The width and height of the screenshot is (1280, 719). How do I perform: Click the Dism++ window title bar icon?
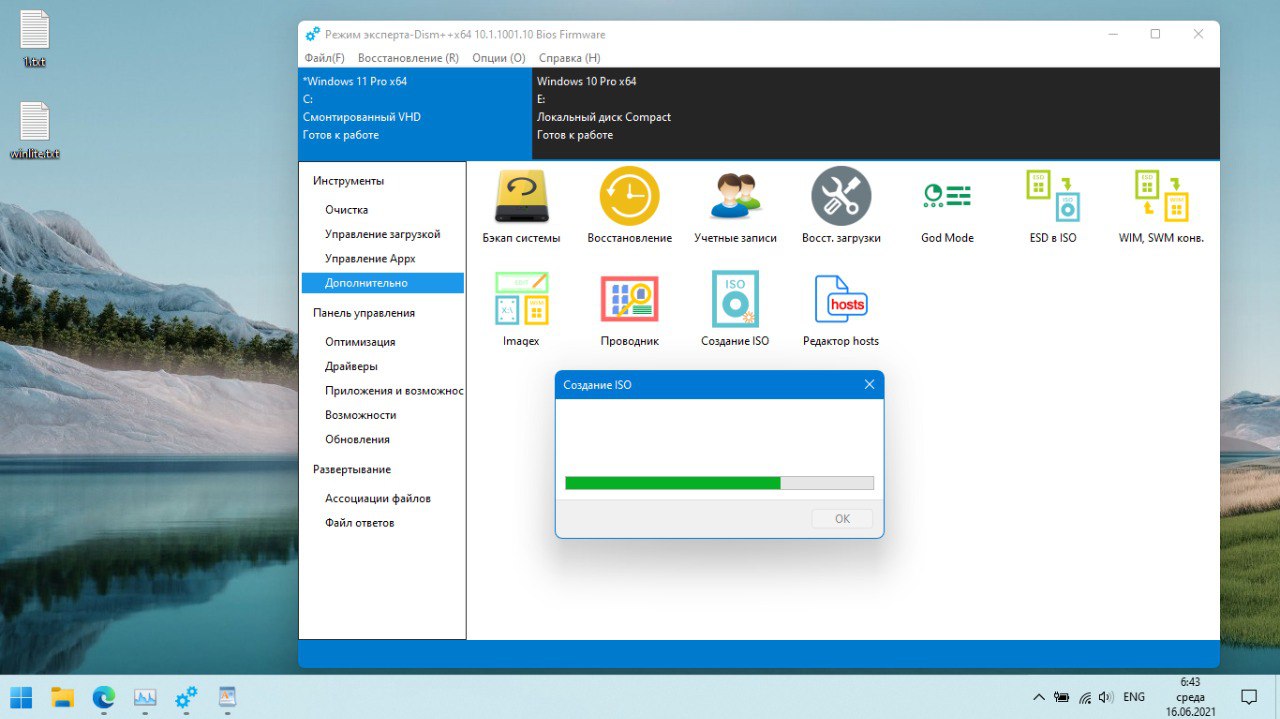313,34
